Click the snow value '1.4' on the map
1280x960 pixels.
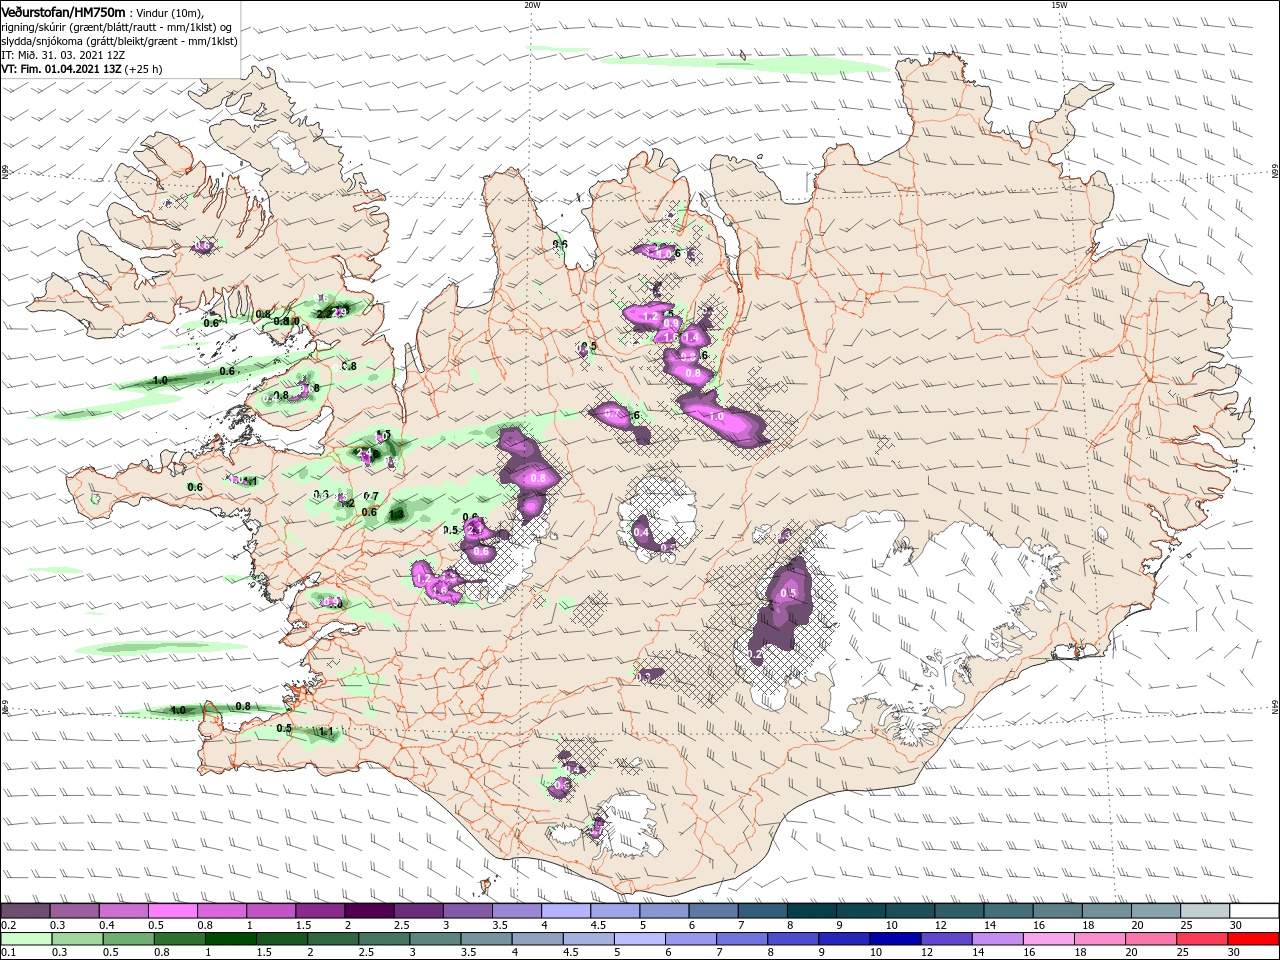pyautogui.click(x=691, y=338)
